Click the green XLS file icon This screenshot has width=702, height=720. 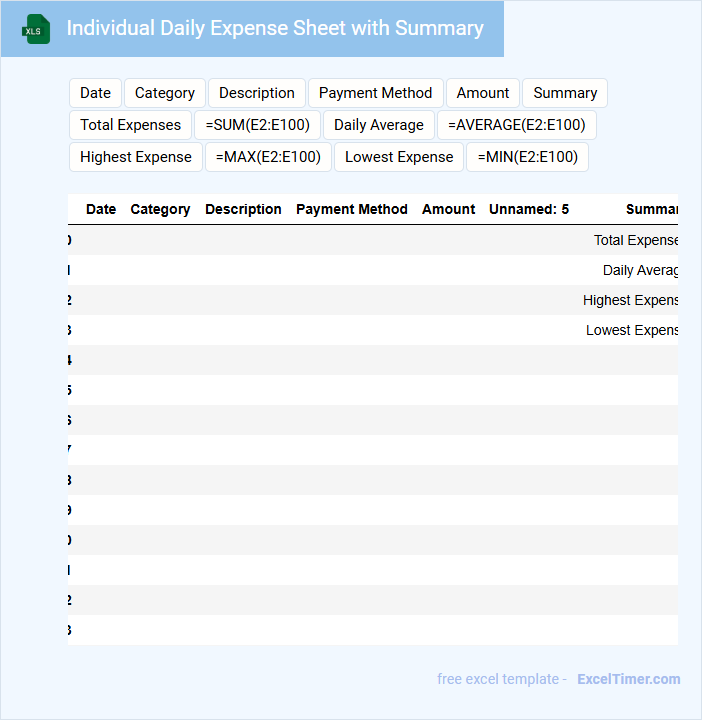pos(37,30)
